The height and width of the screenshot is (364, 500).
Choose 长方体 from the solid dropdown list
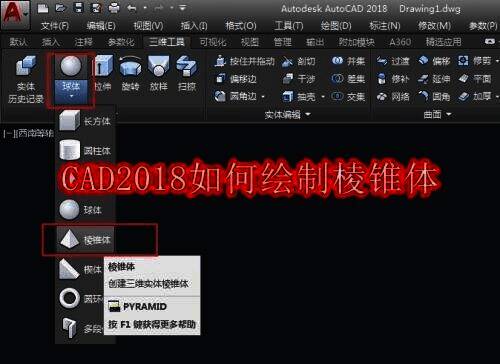click(x=85, y=121)
